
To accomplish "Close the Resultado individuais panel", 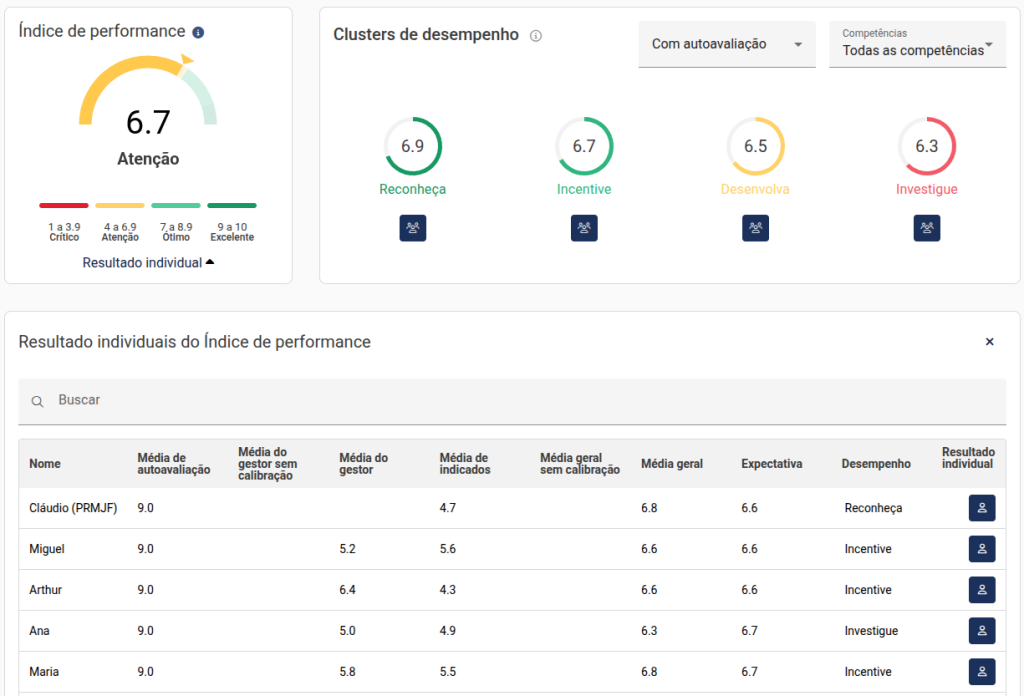I will pos(990,342).
